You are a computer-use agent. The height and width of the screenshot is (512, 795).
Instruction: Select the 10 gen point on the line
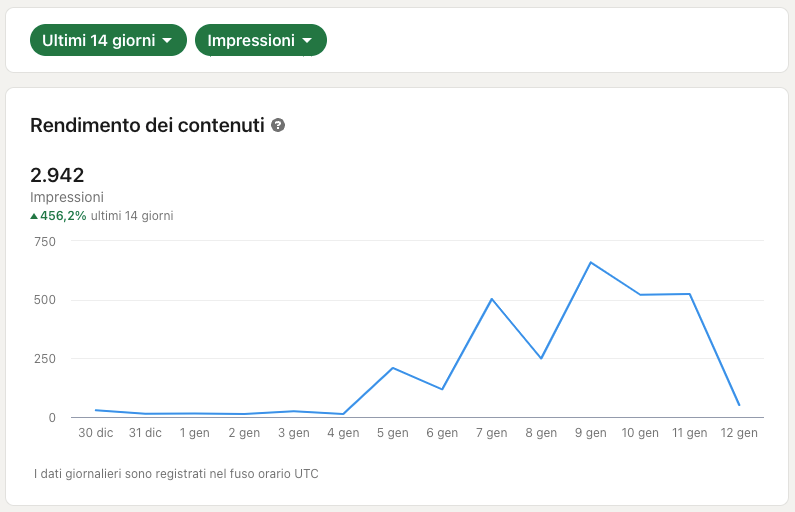pyautogui.click(x=640, y=295)
